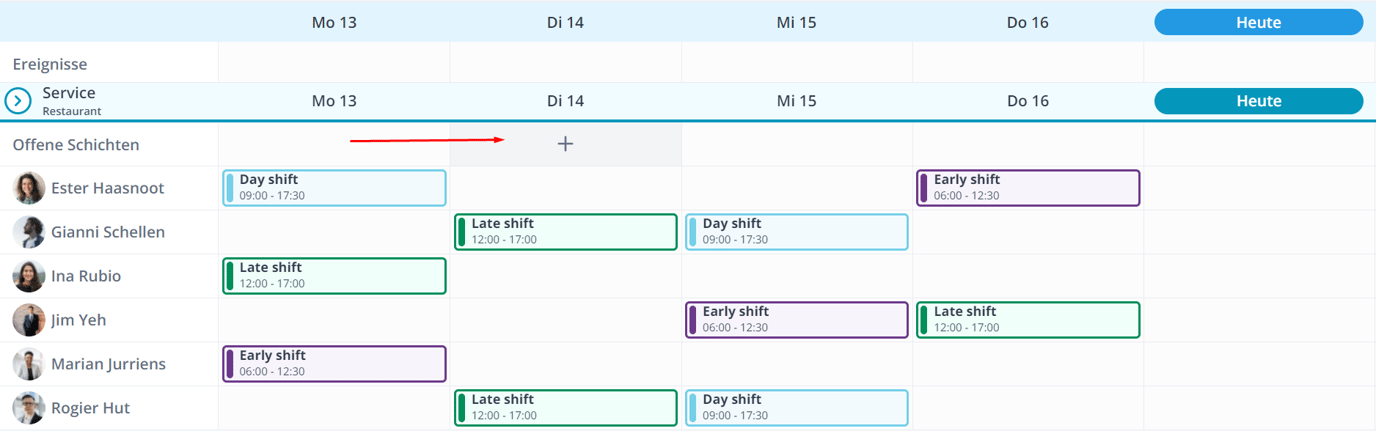Click Marian Jurriens' Early shift block
The width and height of the screenshot is (1376, 431).
click(334, 364)
